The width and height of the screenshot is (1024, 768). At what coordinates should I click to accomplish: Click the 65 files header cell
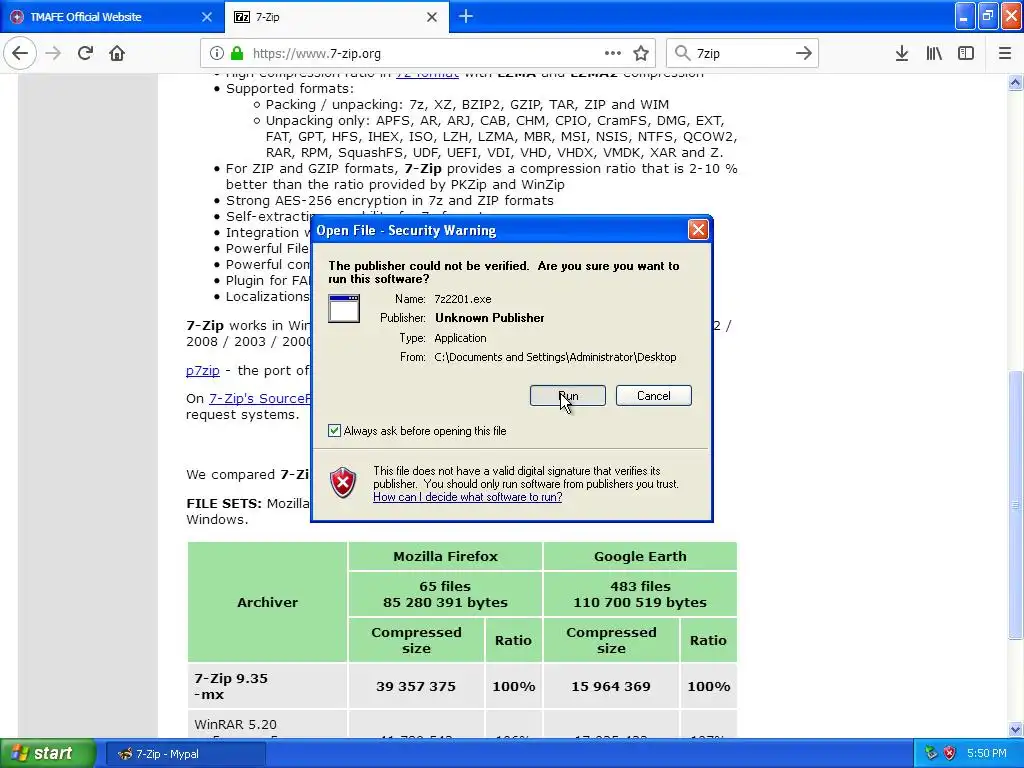point(445,594)
